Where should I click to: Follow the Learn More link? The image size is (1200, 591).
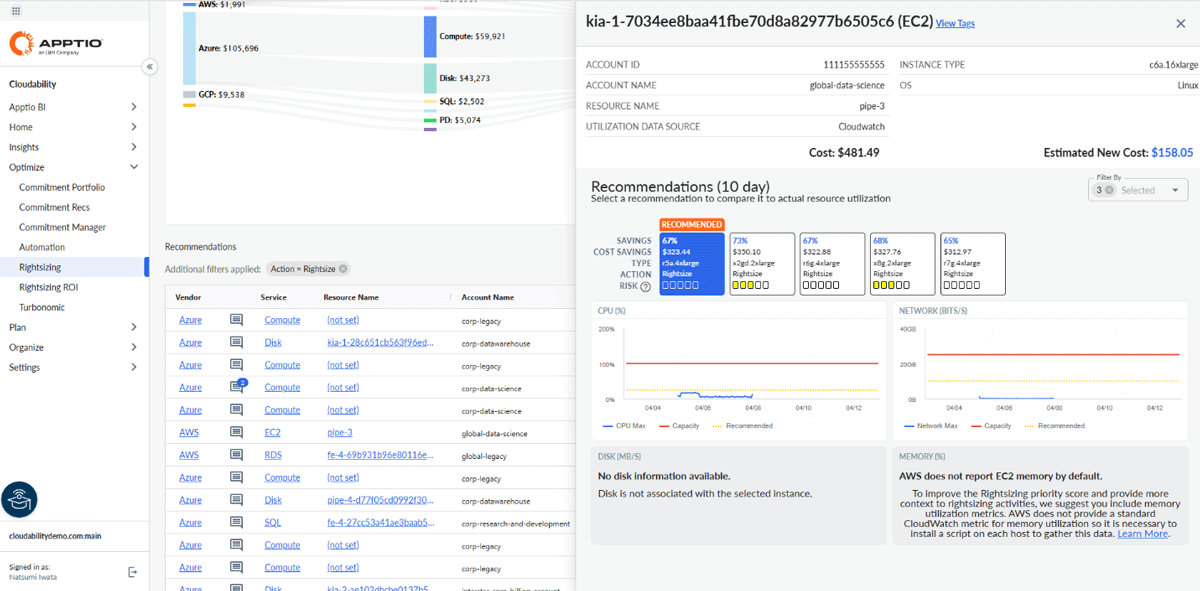click(x=1143, y=534)
